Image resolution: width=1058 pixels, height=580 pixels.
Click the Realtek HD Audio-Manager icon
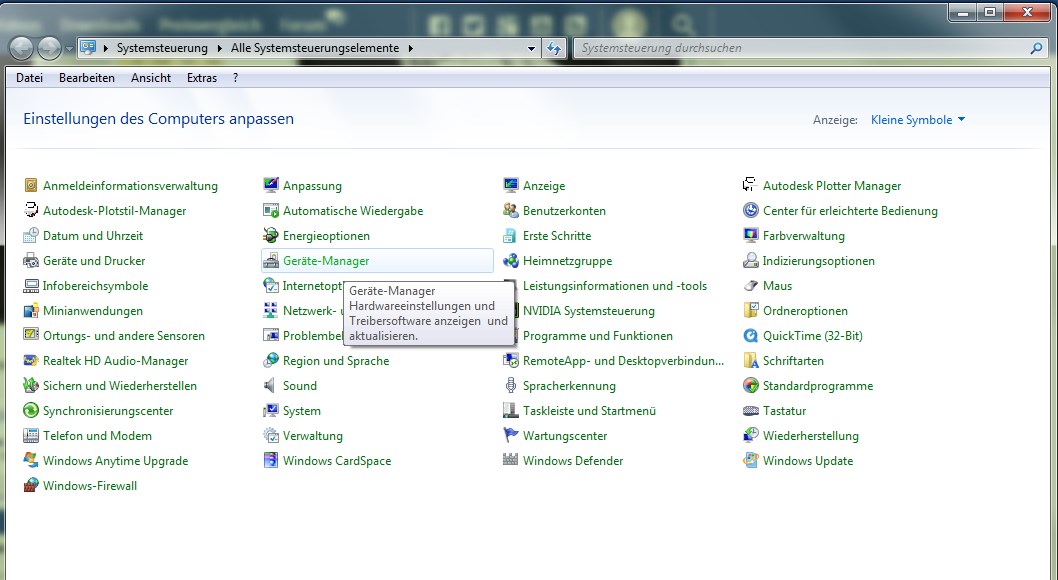[30, 361]
